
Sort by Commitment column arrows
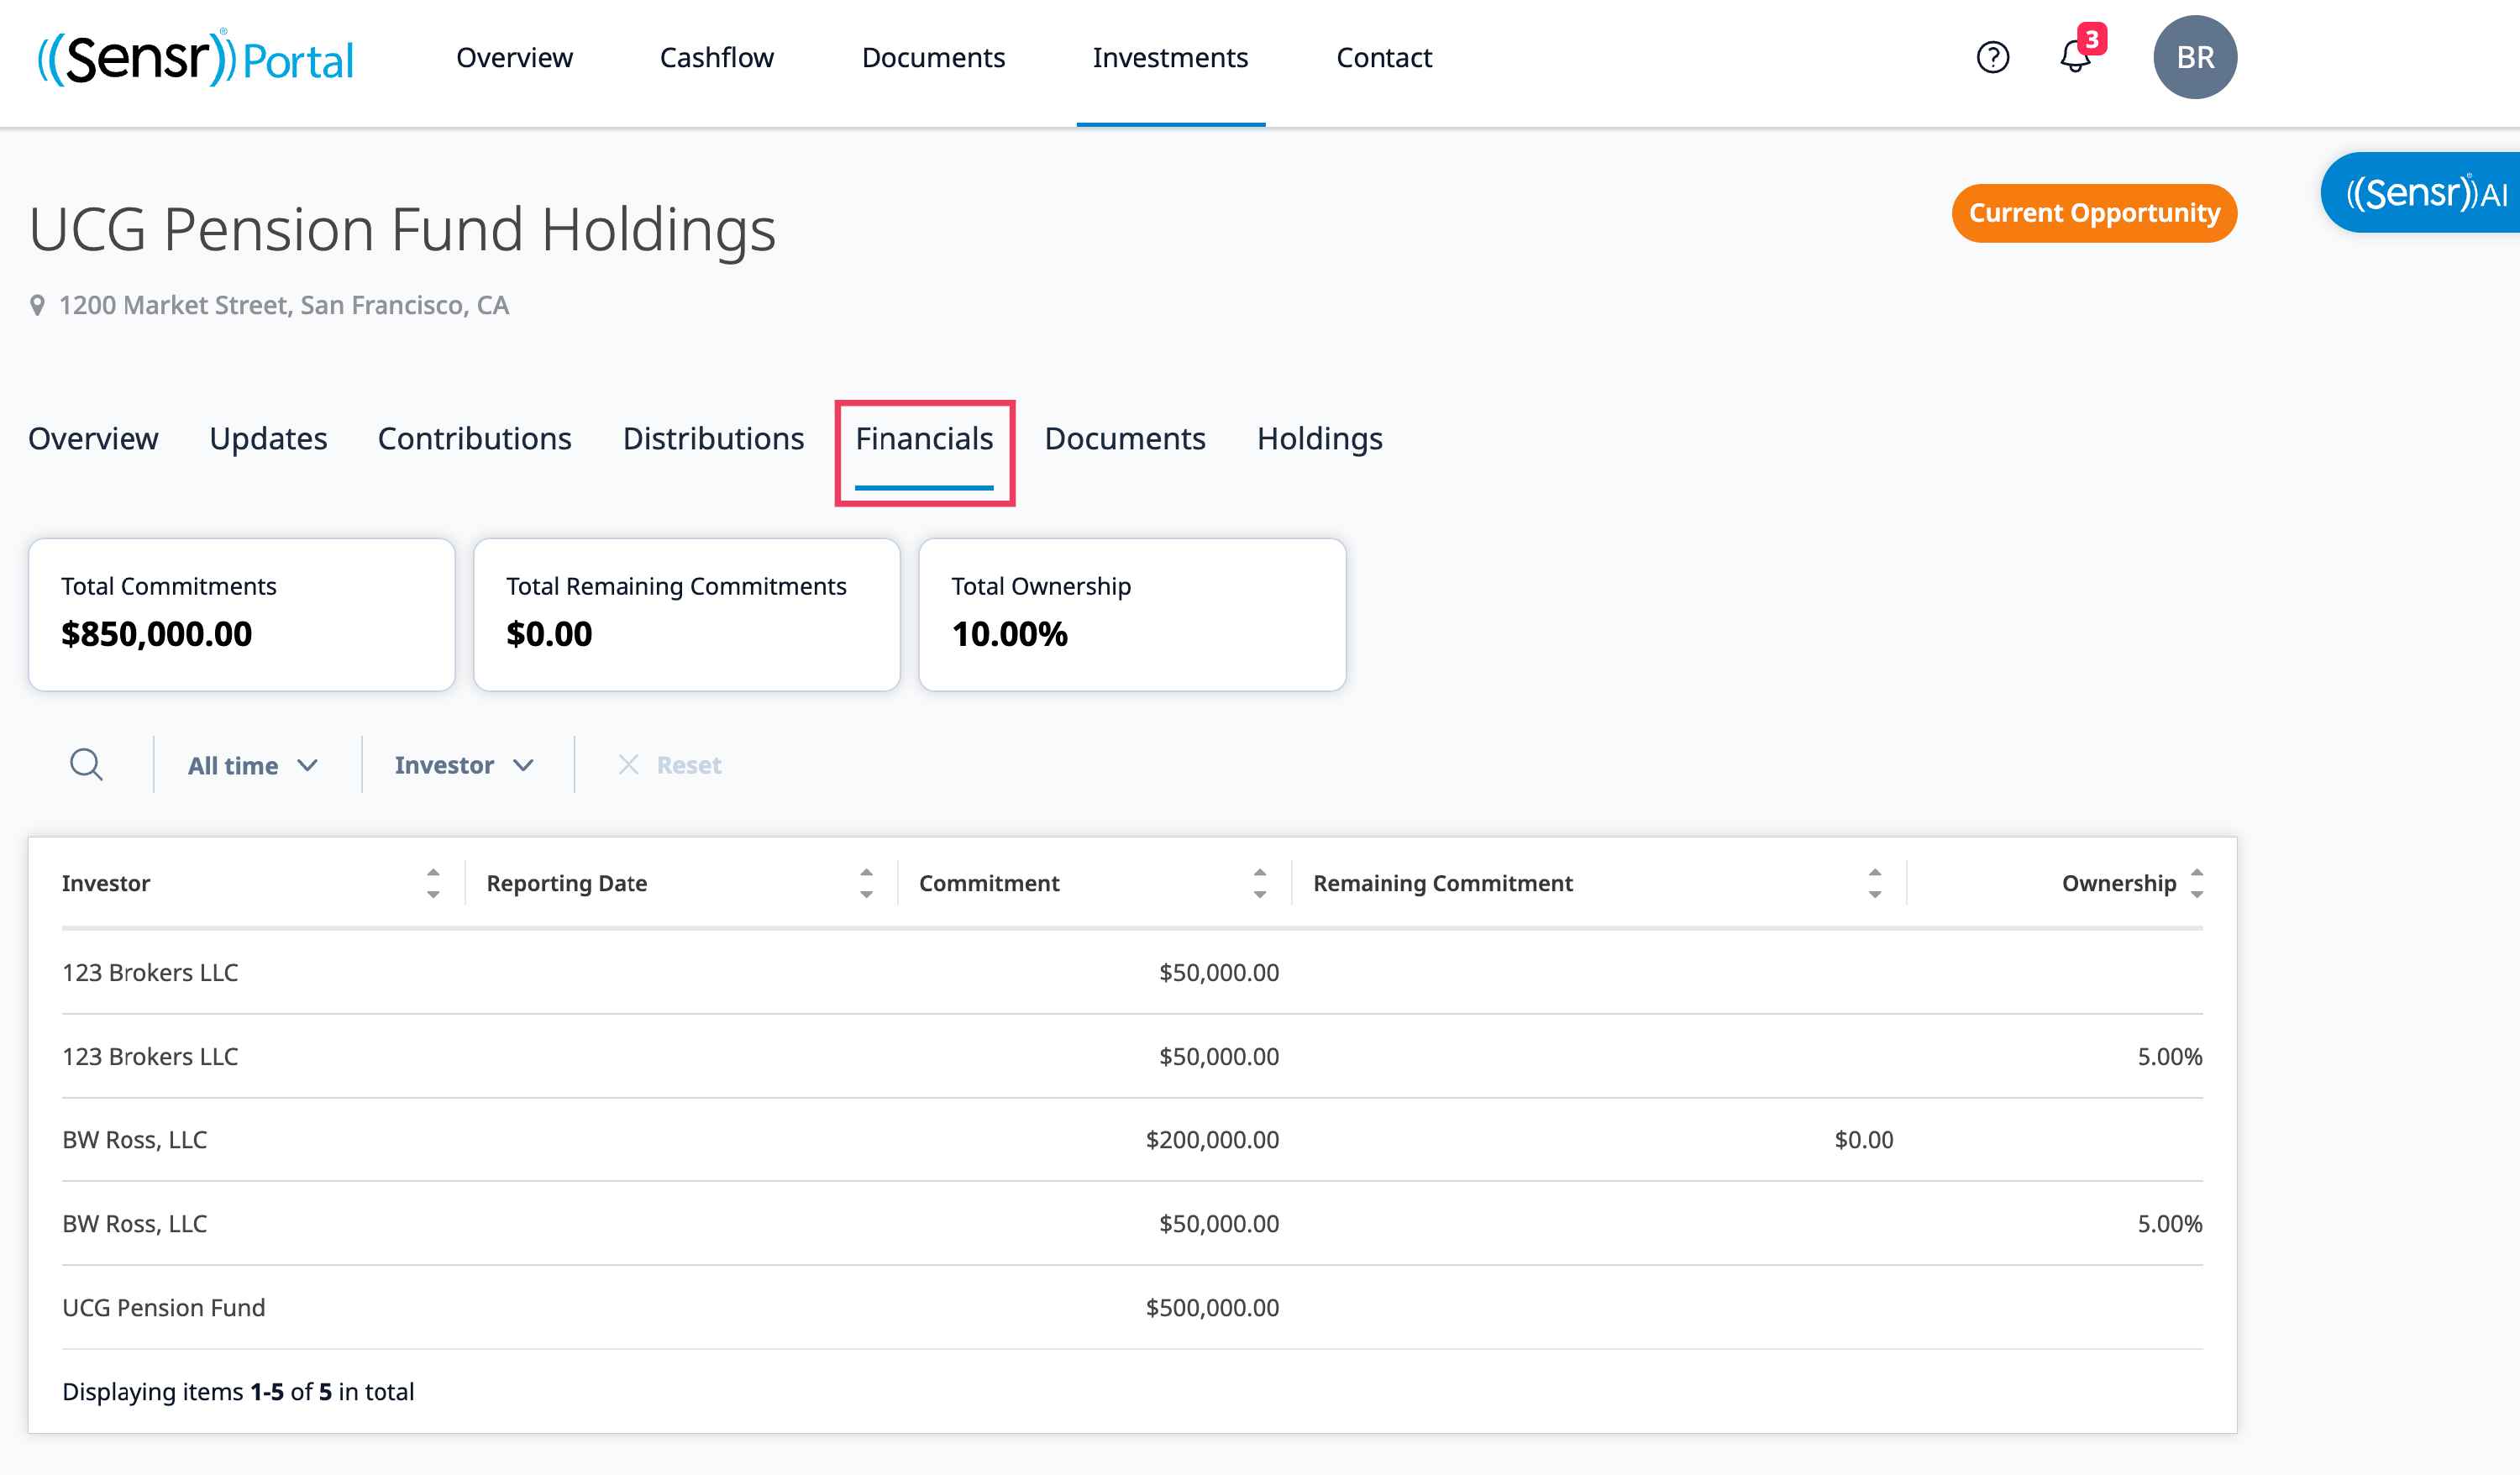1259,883
